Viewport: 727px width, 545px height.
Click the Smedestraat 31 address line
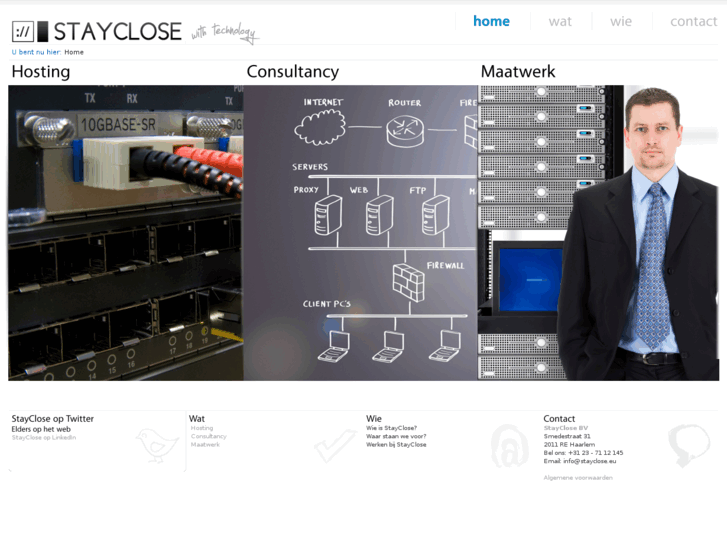567,436
